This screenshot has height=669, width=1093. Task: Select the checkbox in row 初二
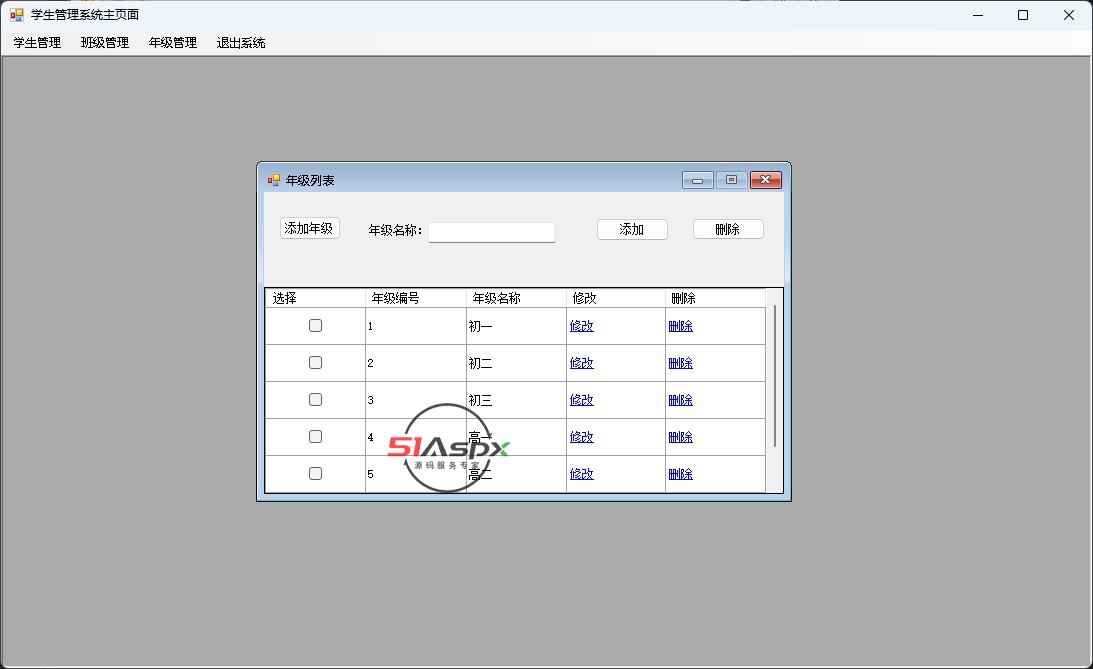tap(315, 363)
